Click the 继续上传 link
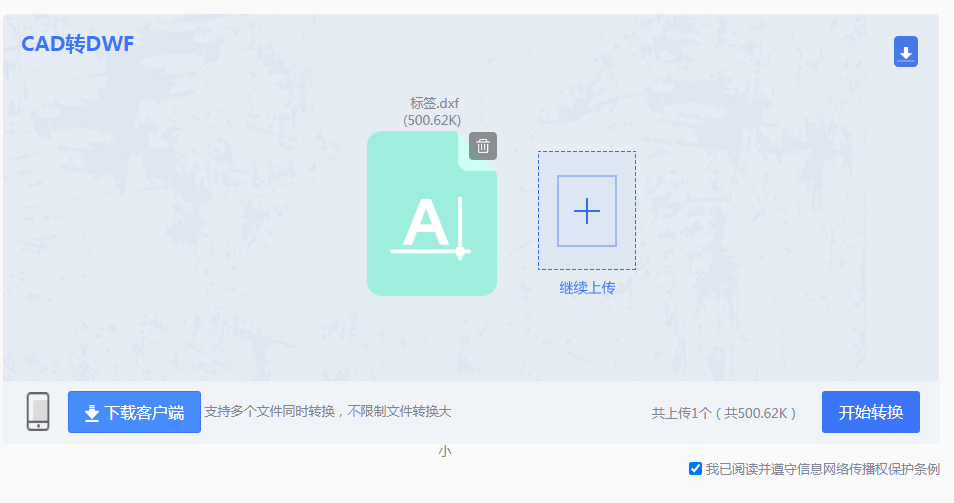Screen dimensions: 954x503 [x=587, y=287]
